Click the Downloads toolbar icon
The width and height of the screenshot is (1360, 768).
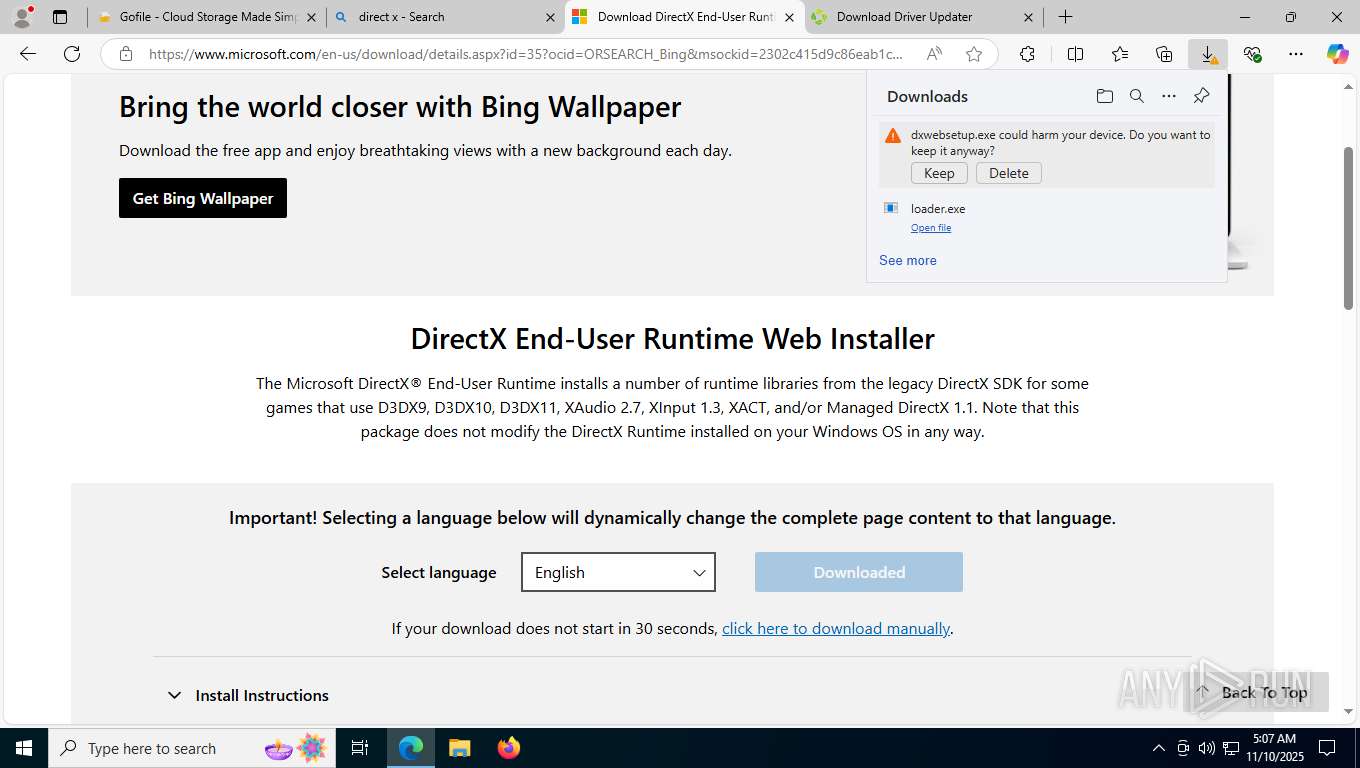[1208, 54]
